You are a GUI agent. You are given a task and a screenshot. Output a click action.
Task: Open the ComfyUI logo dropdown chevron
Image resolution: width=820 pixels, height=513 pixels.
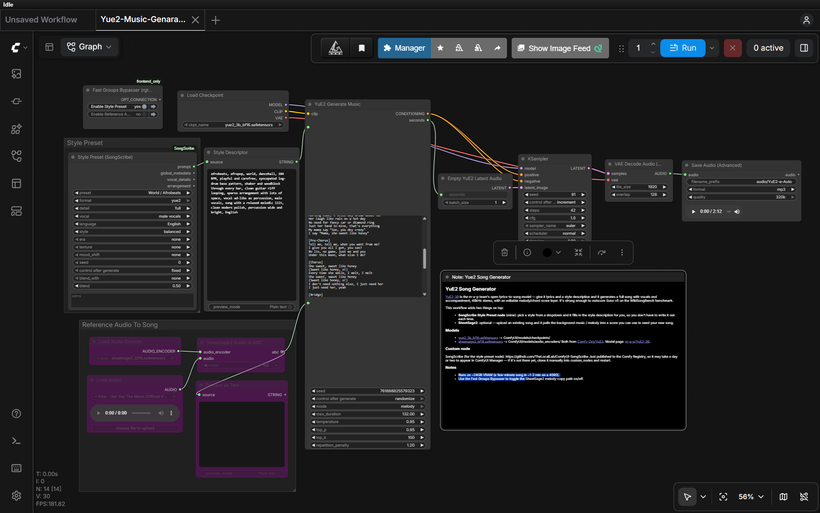coord(25,48)
